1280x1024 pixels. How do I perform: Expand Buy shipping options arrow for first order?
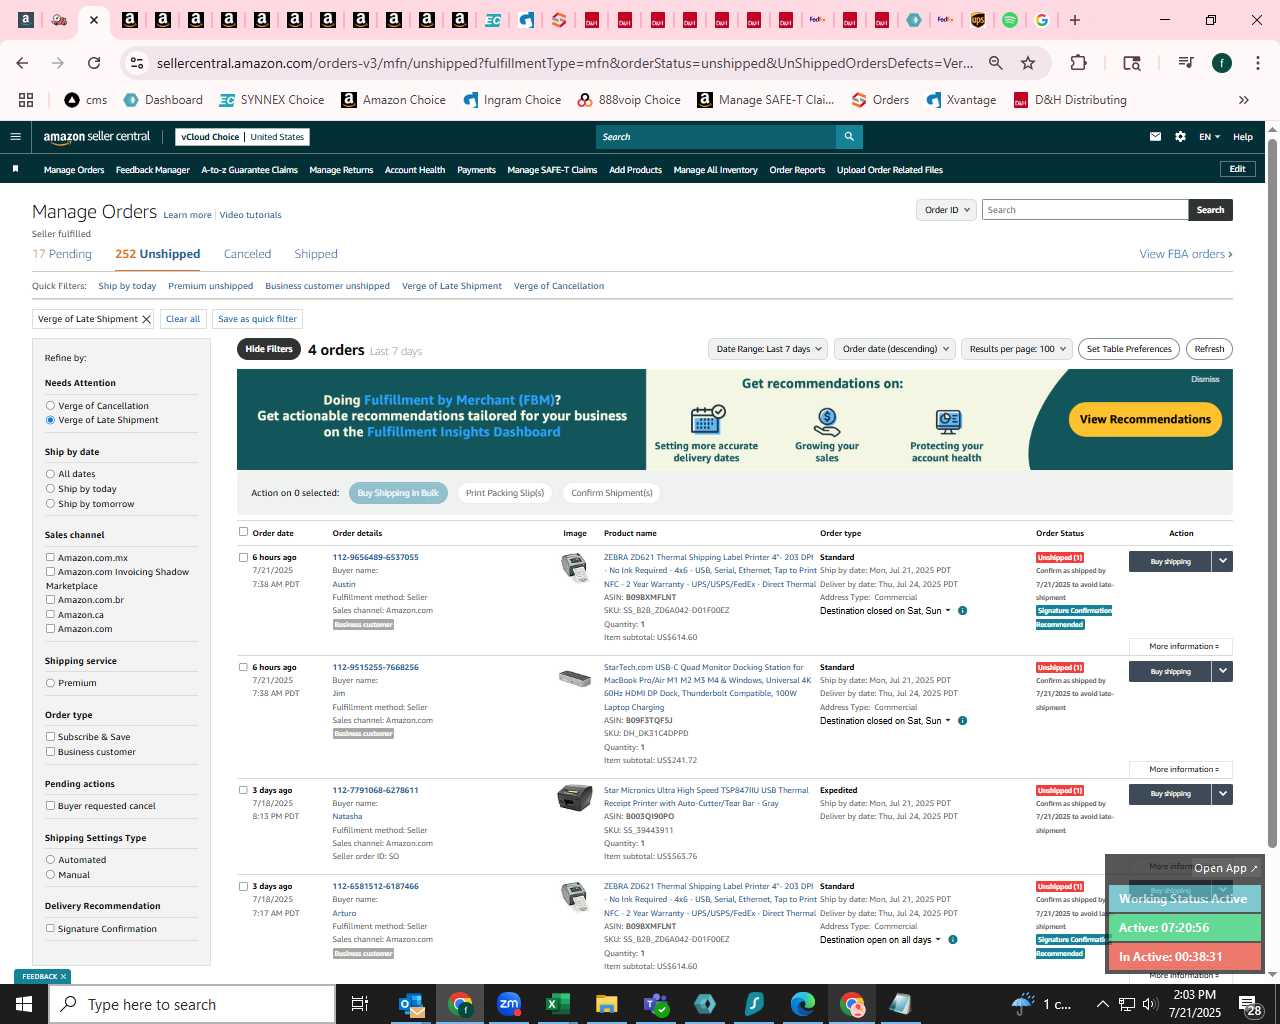point(1222,562)
